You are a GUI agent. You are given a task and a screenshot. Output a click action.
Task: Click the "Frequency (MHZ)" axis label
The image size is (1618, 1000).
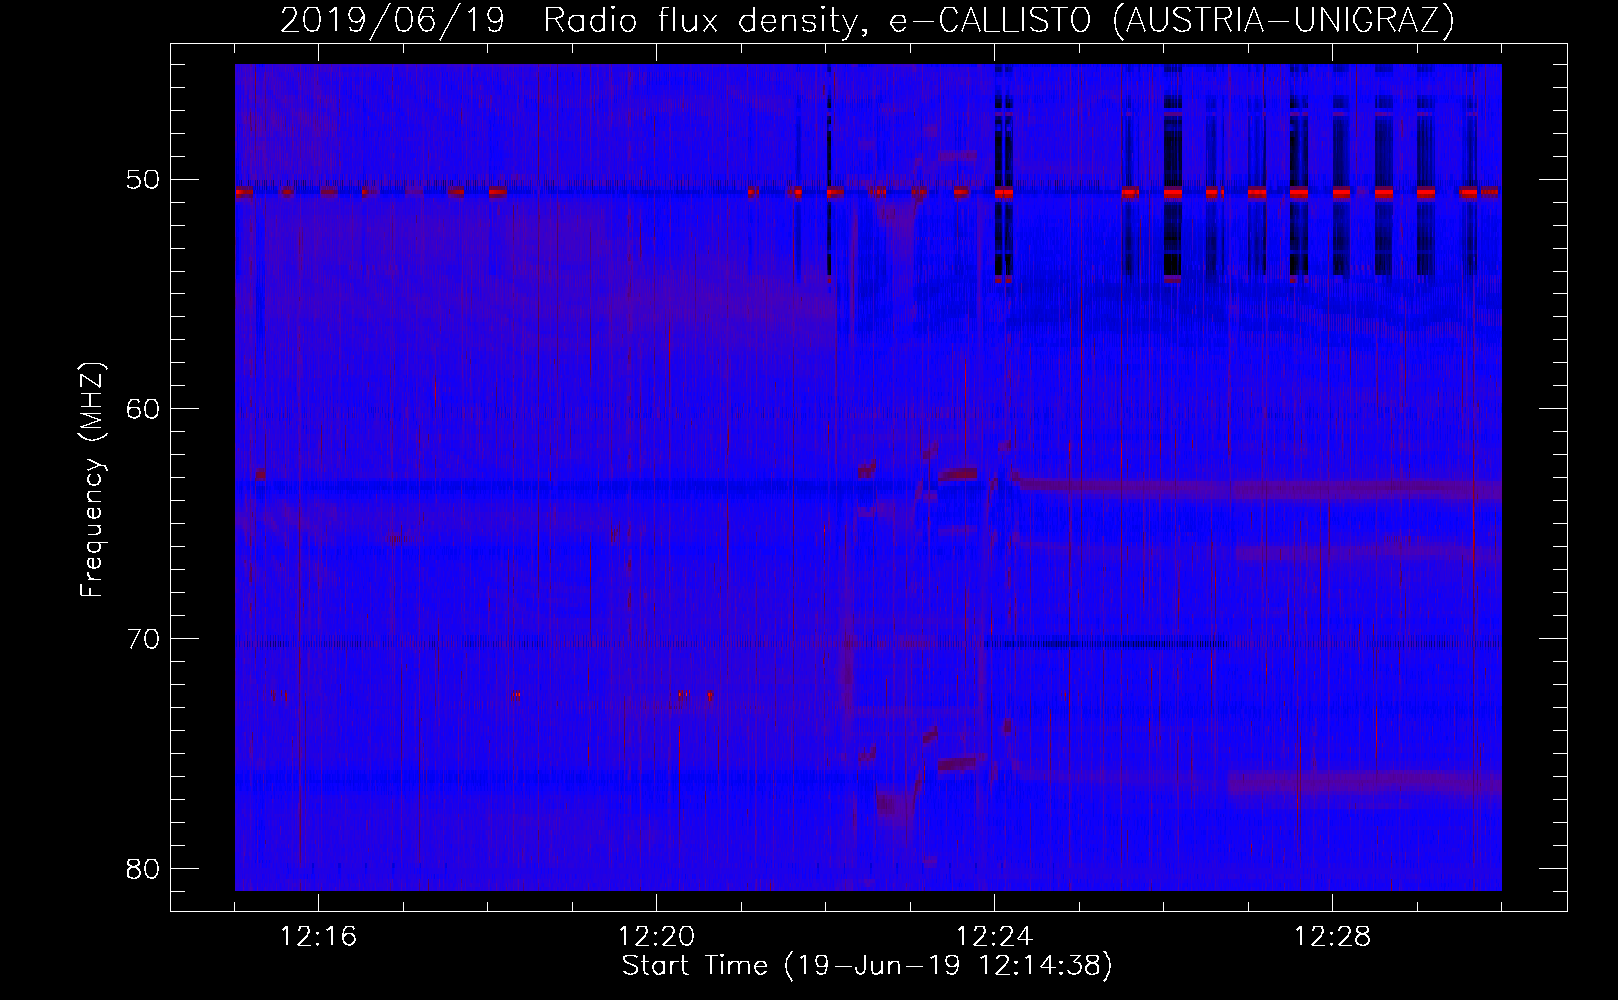(x=92, y=480)
